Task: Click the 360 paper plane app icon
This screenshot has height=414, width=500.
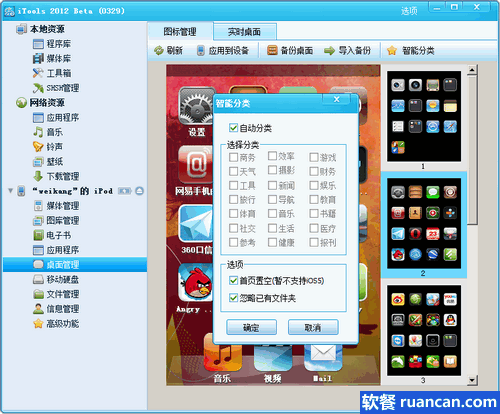Action: click(196, 223)
